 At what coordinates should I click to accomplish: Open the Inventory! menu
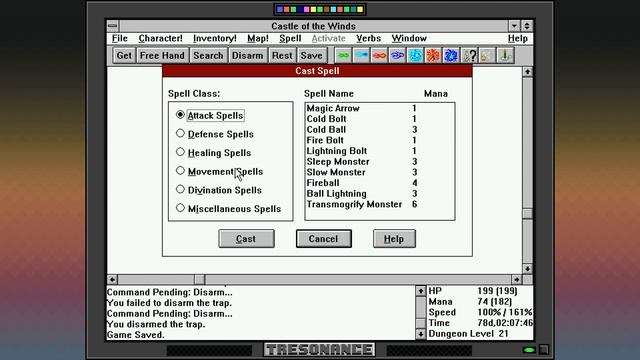(215, 38)
